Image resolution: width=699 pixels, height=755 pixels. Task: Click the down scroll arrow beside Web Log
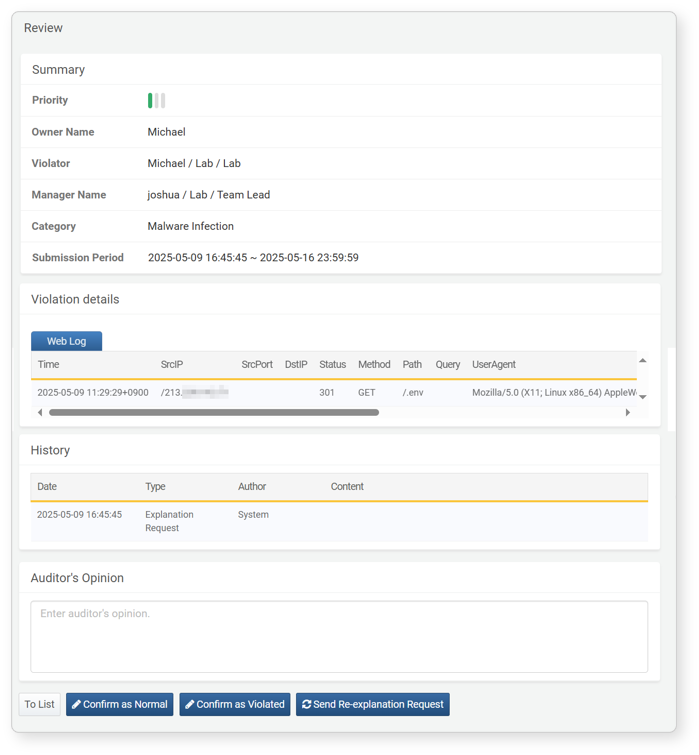click(x=642, y=397)
